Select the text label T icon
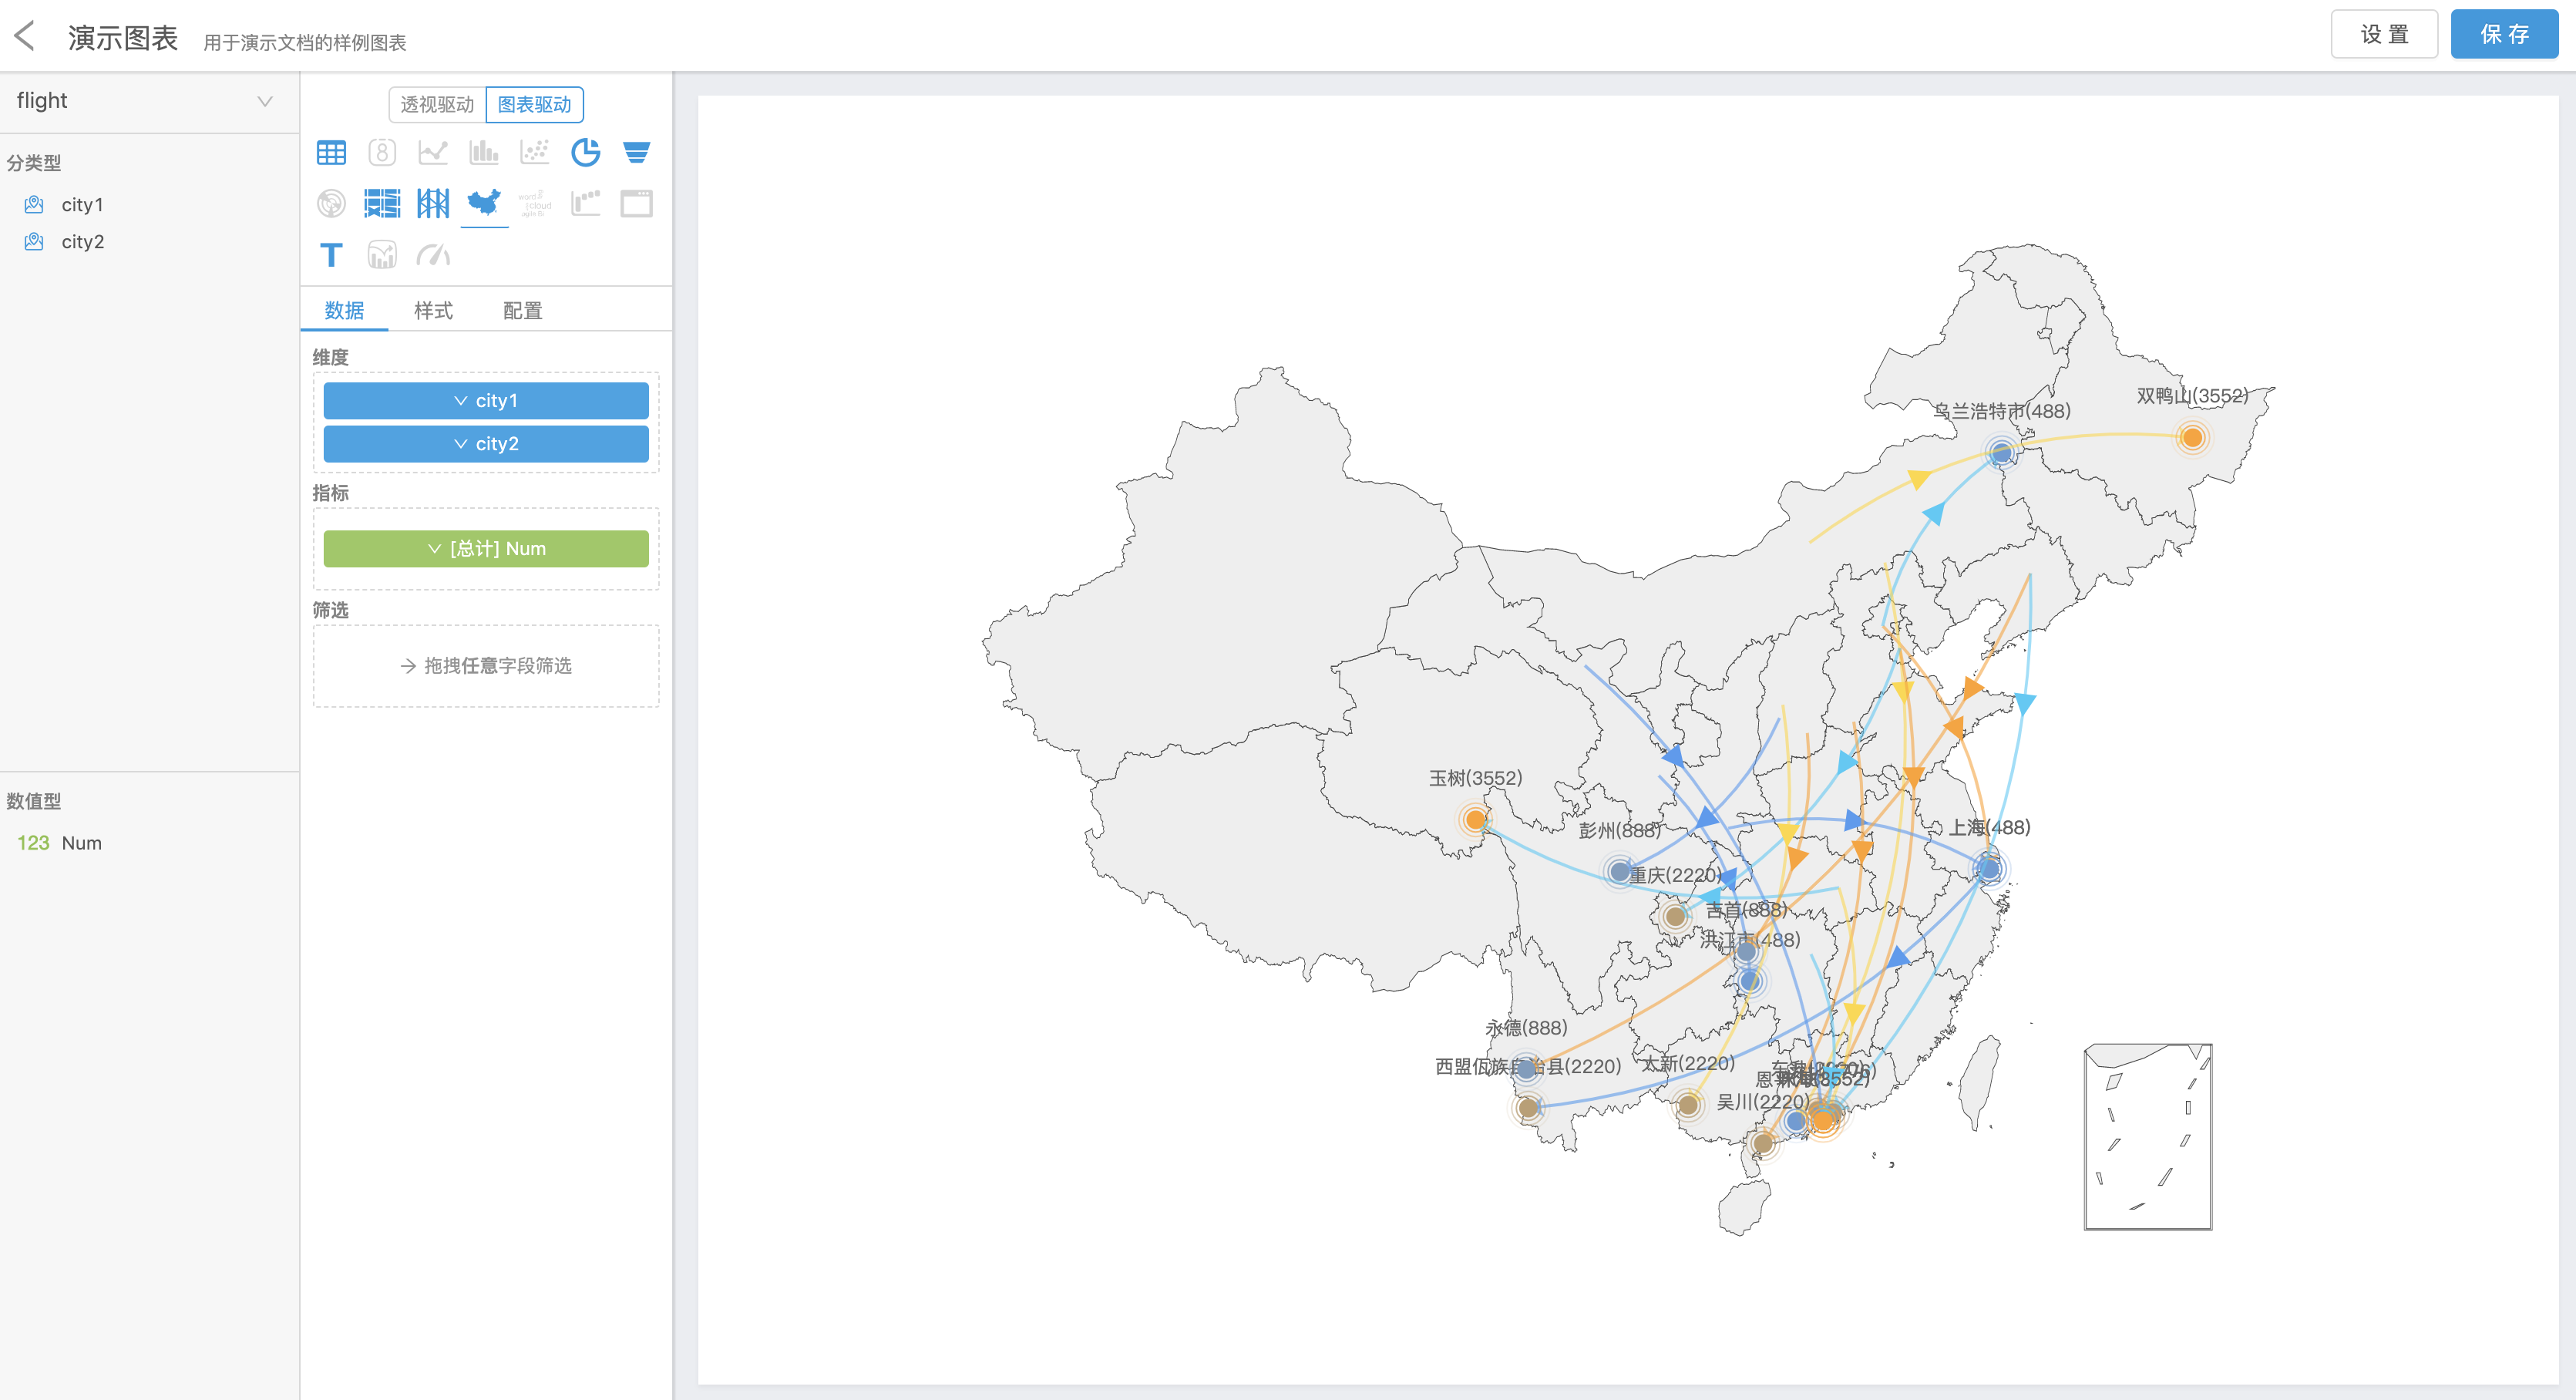This screenshot has width=2576, height=1400. (x=331, y=255)
